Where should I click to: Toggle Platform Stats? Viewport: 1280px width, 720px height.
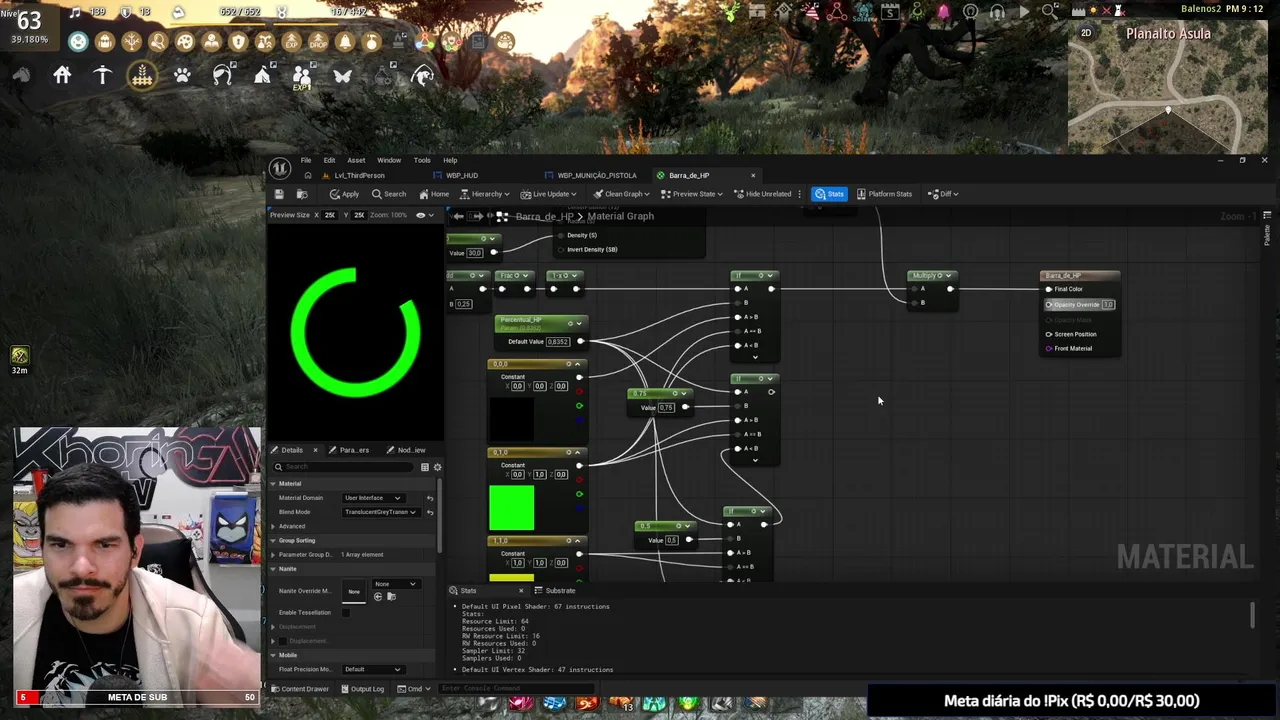point(883,194)
